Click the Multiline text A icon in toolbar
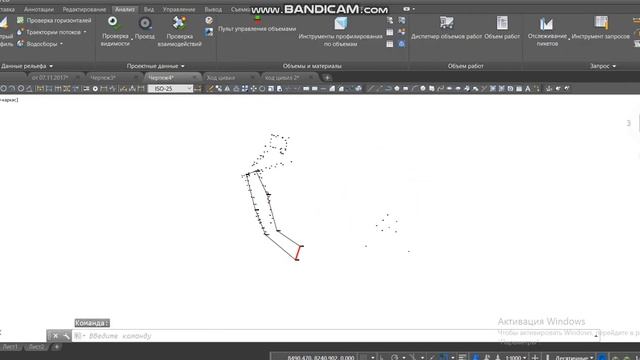 tap(527, 89)
